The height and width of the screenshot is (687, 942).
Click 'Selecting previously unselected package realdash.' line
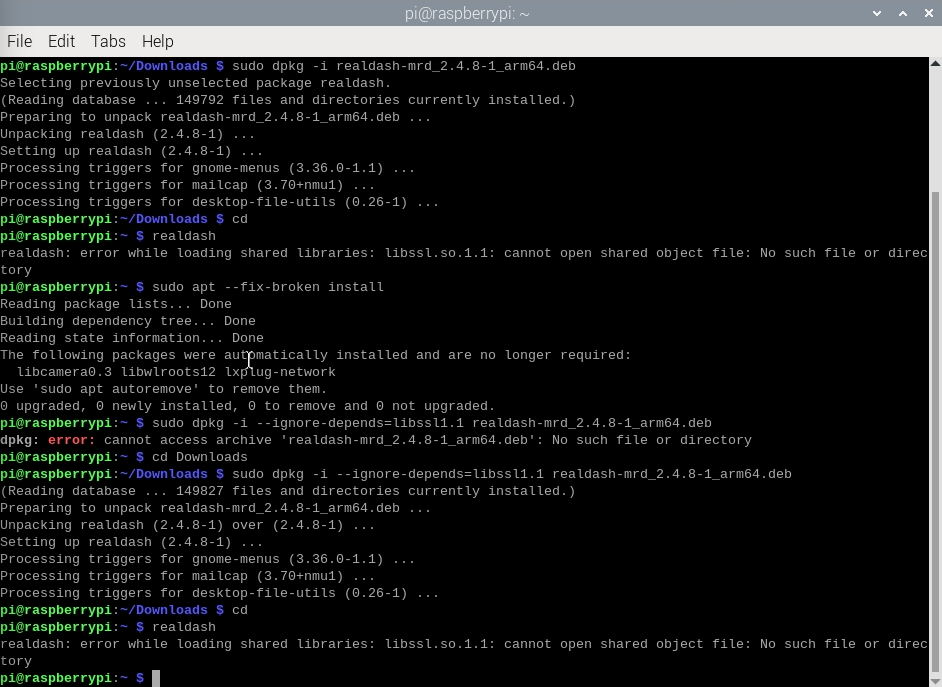196,83
